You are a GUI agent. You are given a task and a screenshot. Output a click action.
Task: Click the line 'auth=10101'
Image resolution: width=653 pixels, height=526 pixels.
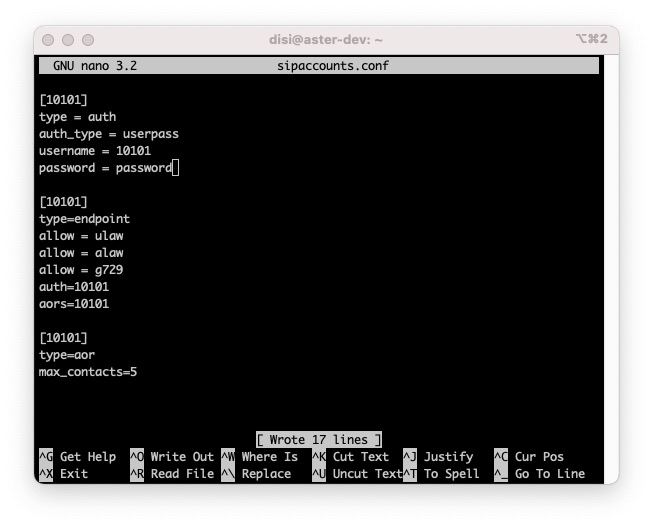coord(74,287)
